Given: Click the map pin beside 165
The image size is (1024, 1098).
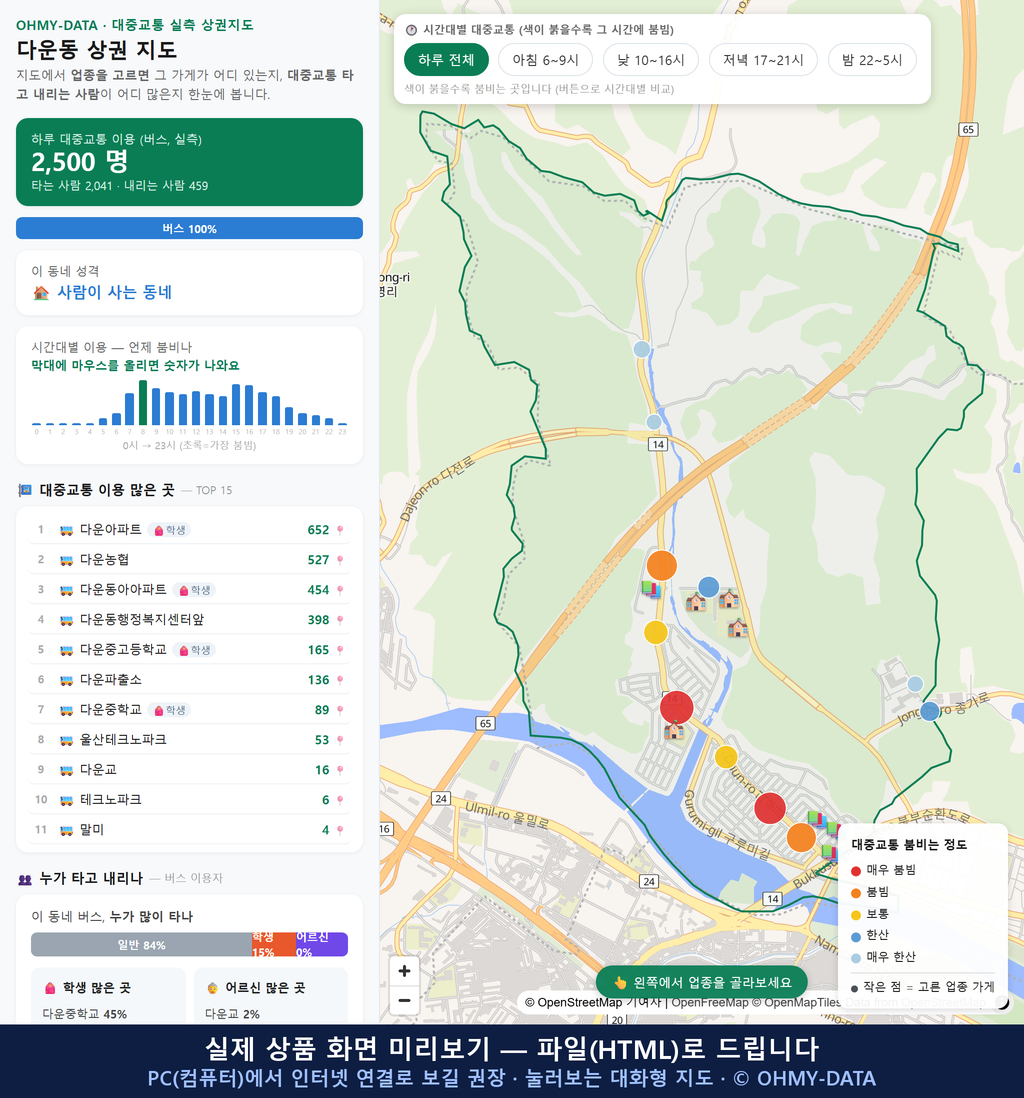Looking at the screenshot, I should pyautogui.click(x=340, y=651).
